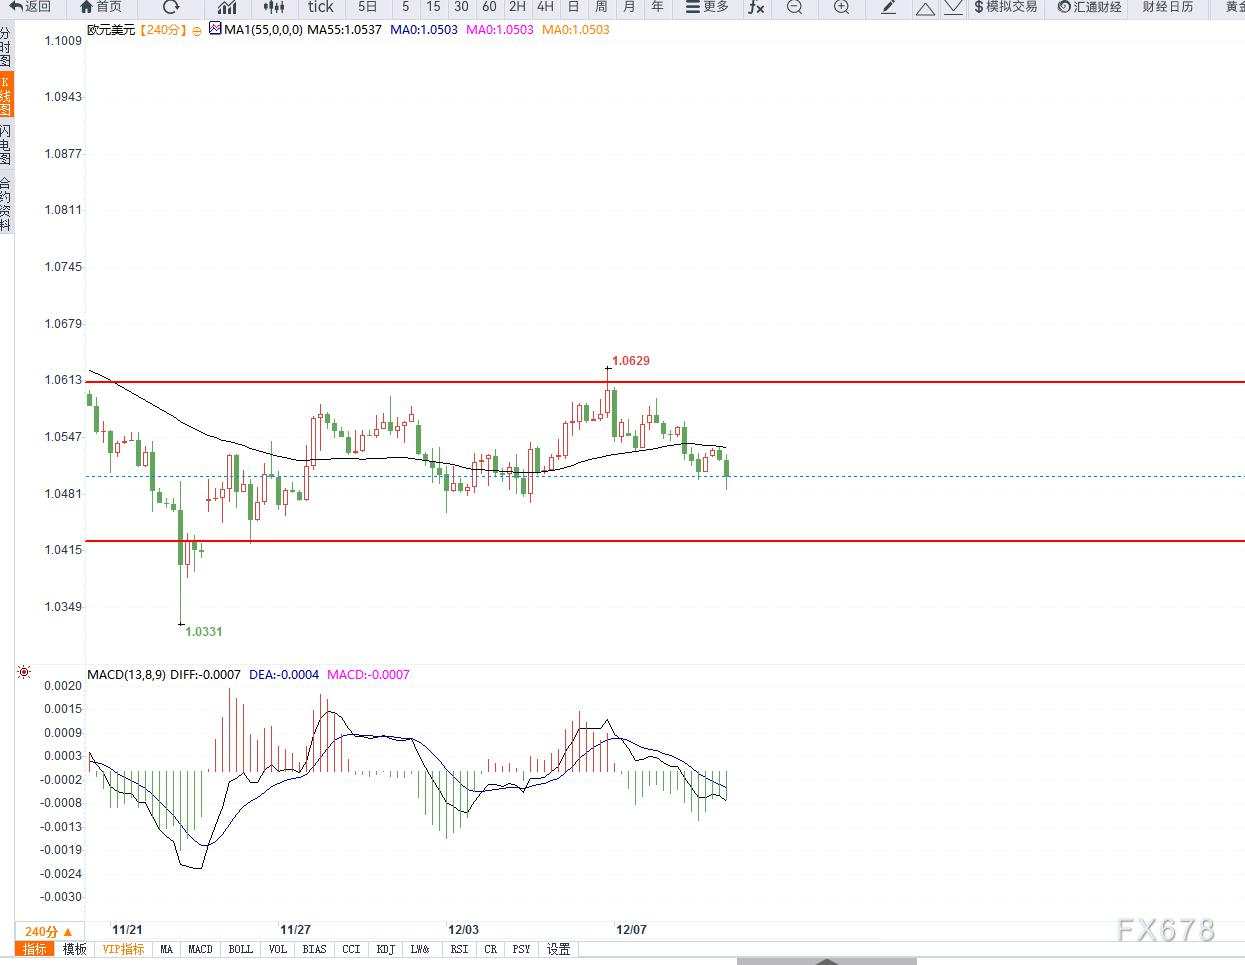Zoom in with the plus magnifier

point(842,7)
